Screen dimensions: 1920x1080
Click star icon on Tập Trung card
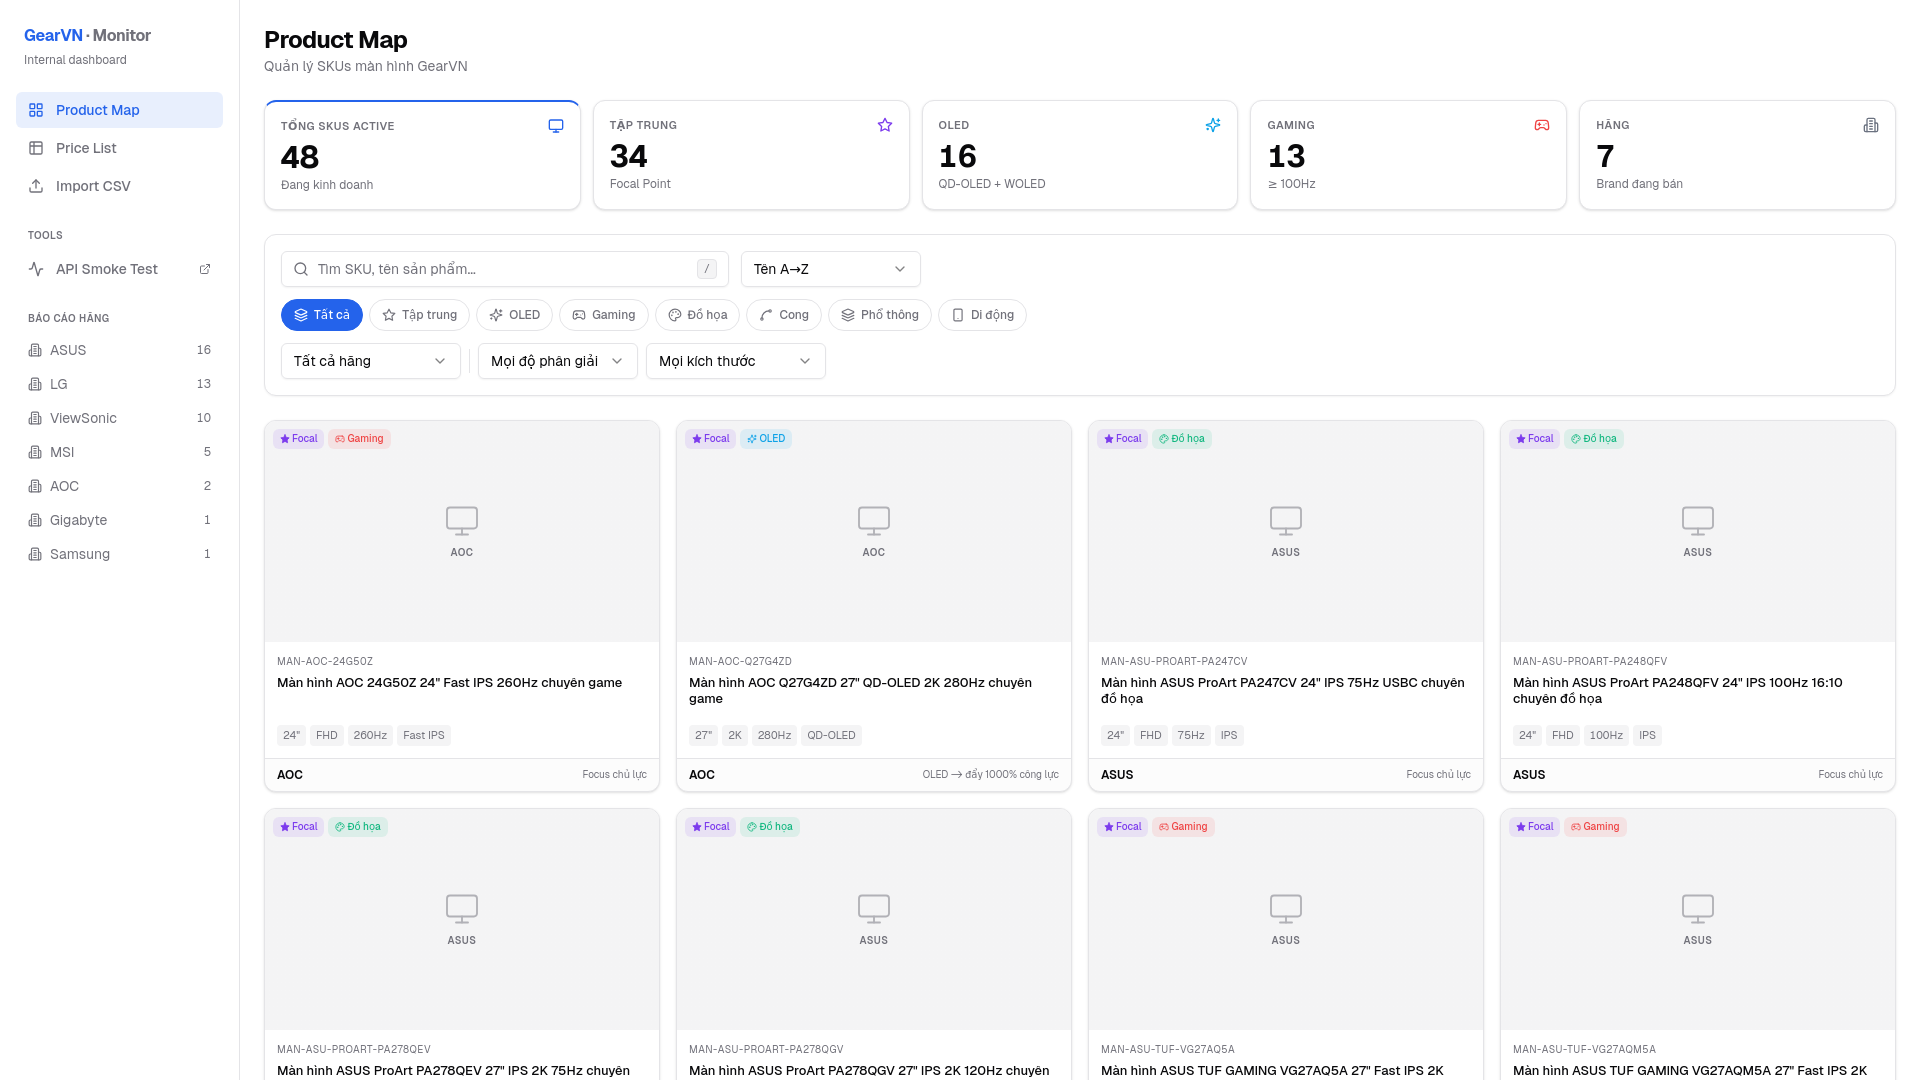click(885, 125)
